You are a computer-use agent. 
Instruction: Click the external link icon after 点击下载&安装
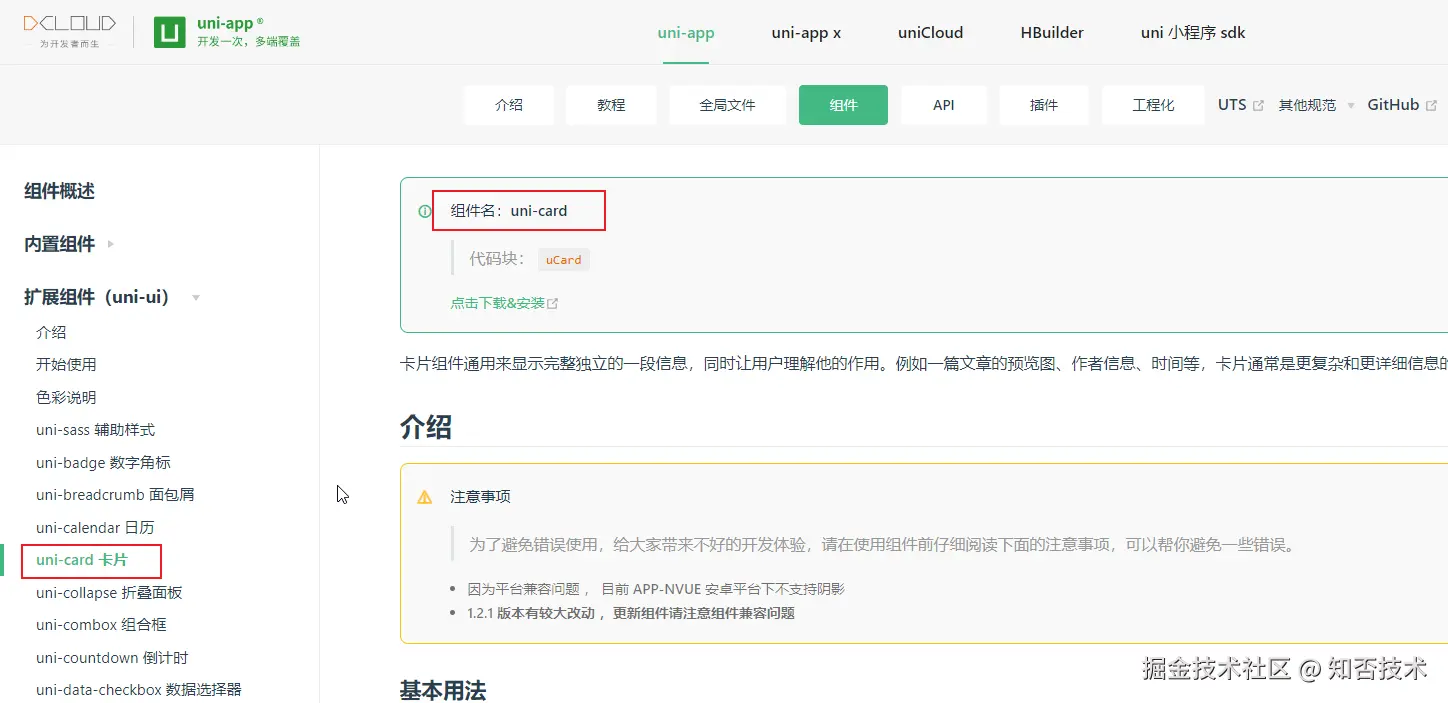click(553, 303)
